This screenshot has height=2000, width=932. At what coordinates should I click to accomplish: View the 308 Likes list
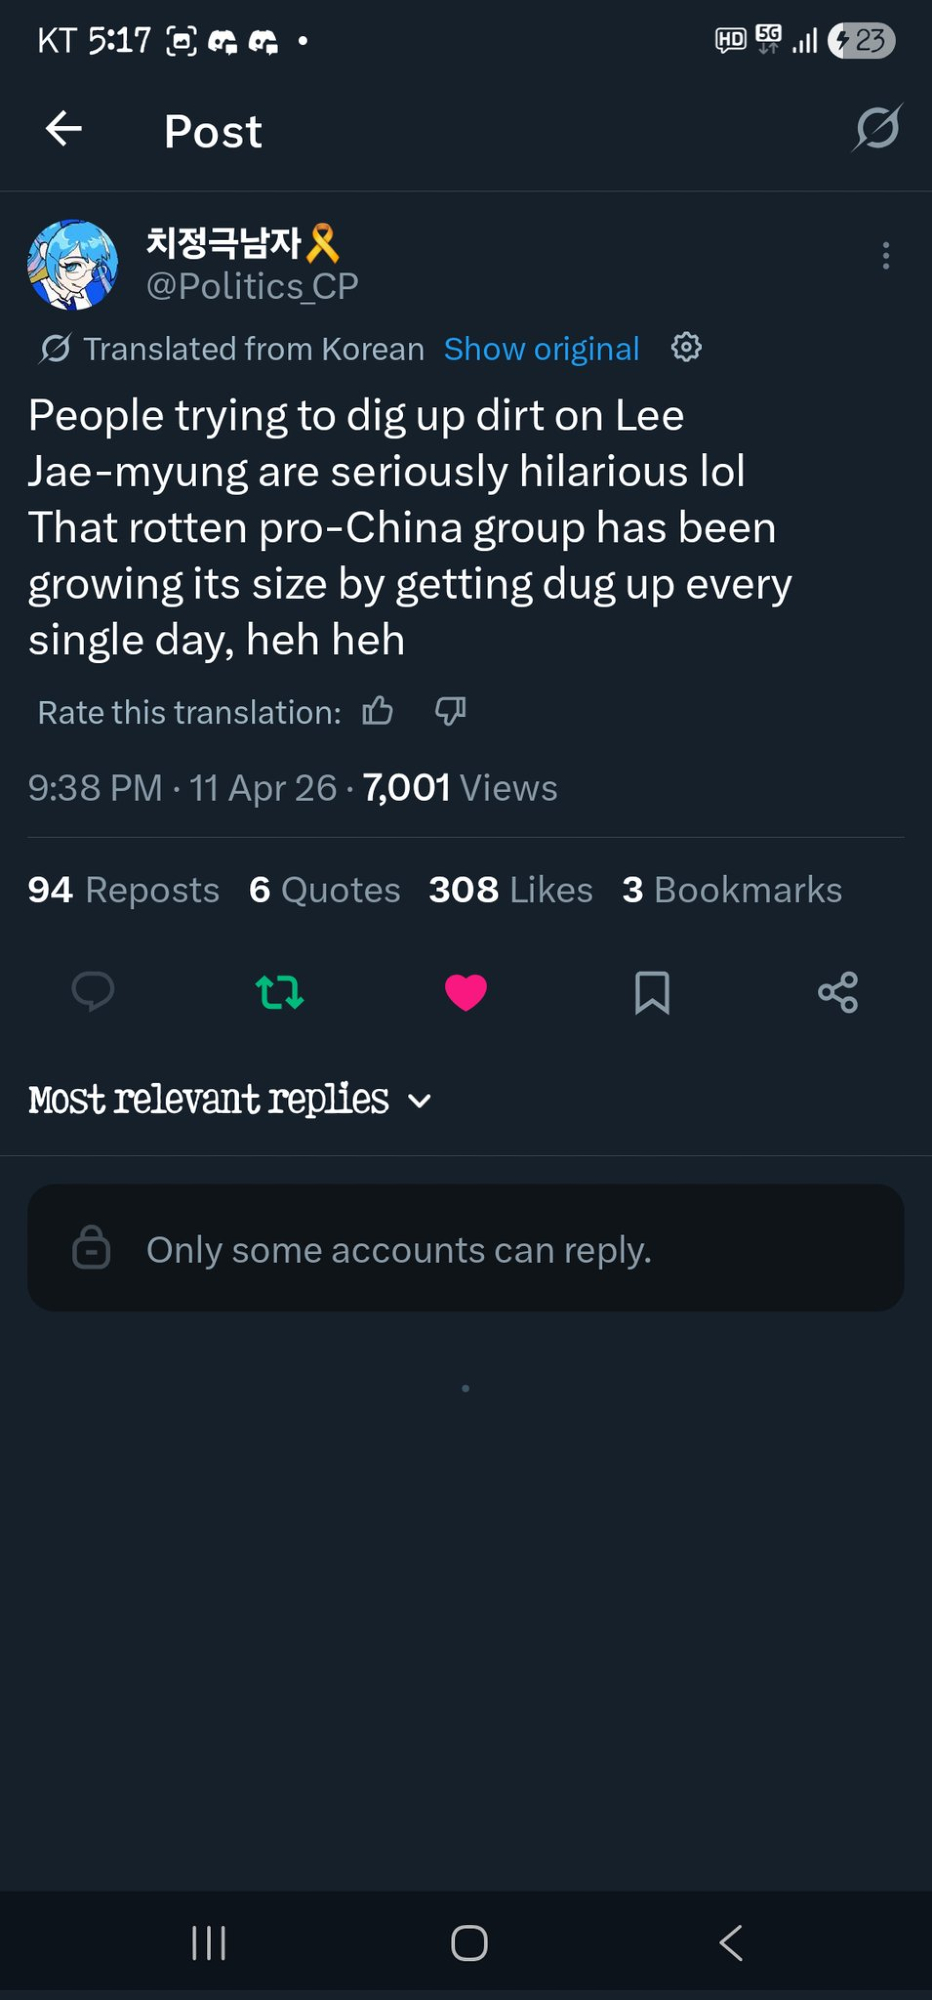pyautogui.click(x=510, y=890)
